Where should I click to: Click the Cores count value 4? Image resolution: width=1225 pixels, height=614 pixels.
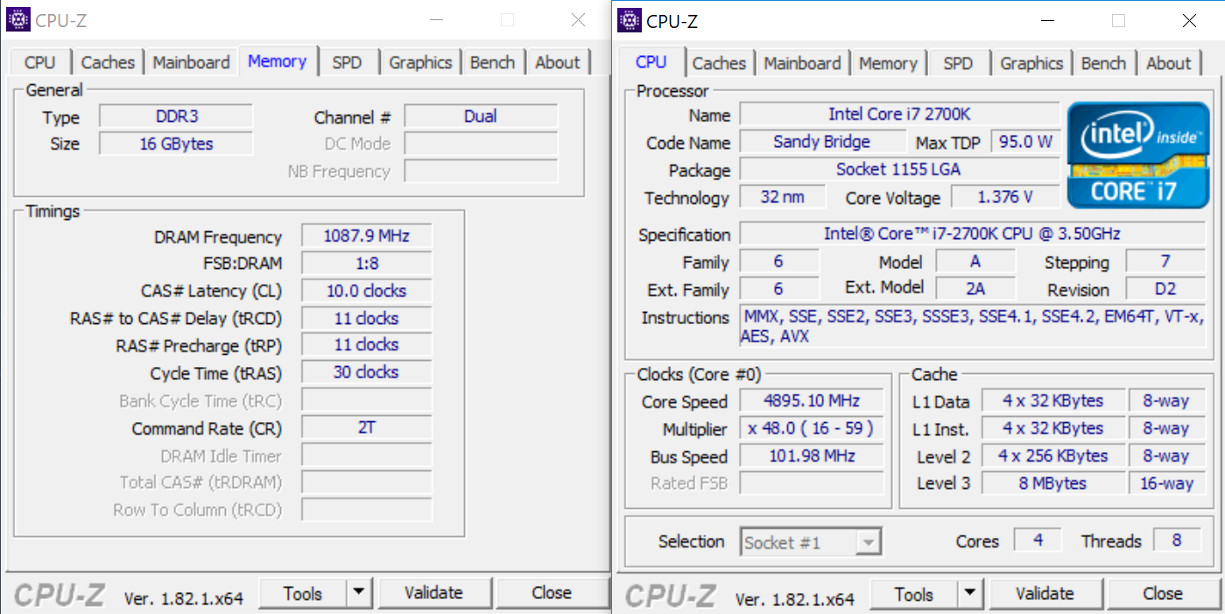pyautogui.click(x=1038, y=540)
